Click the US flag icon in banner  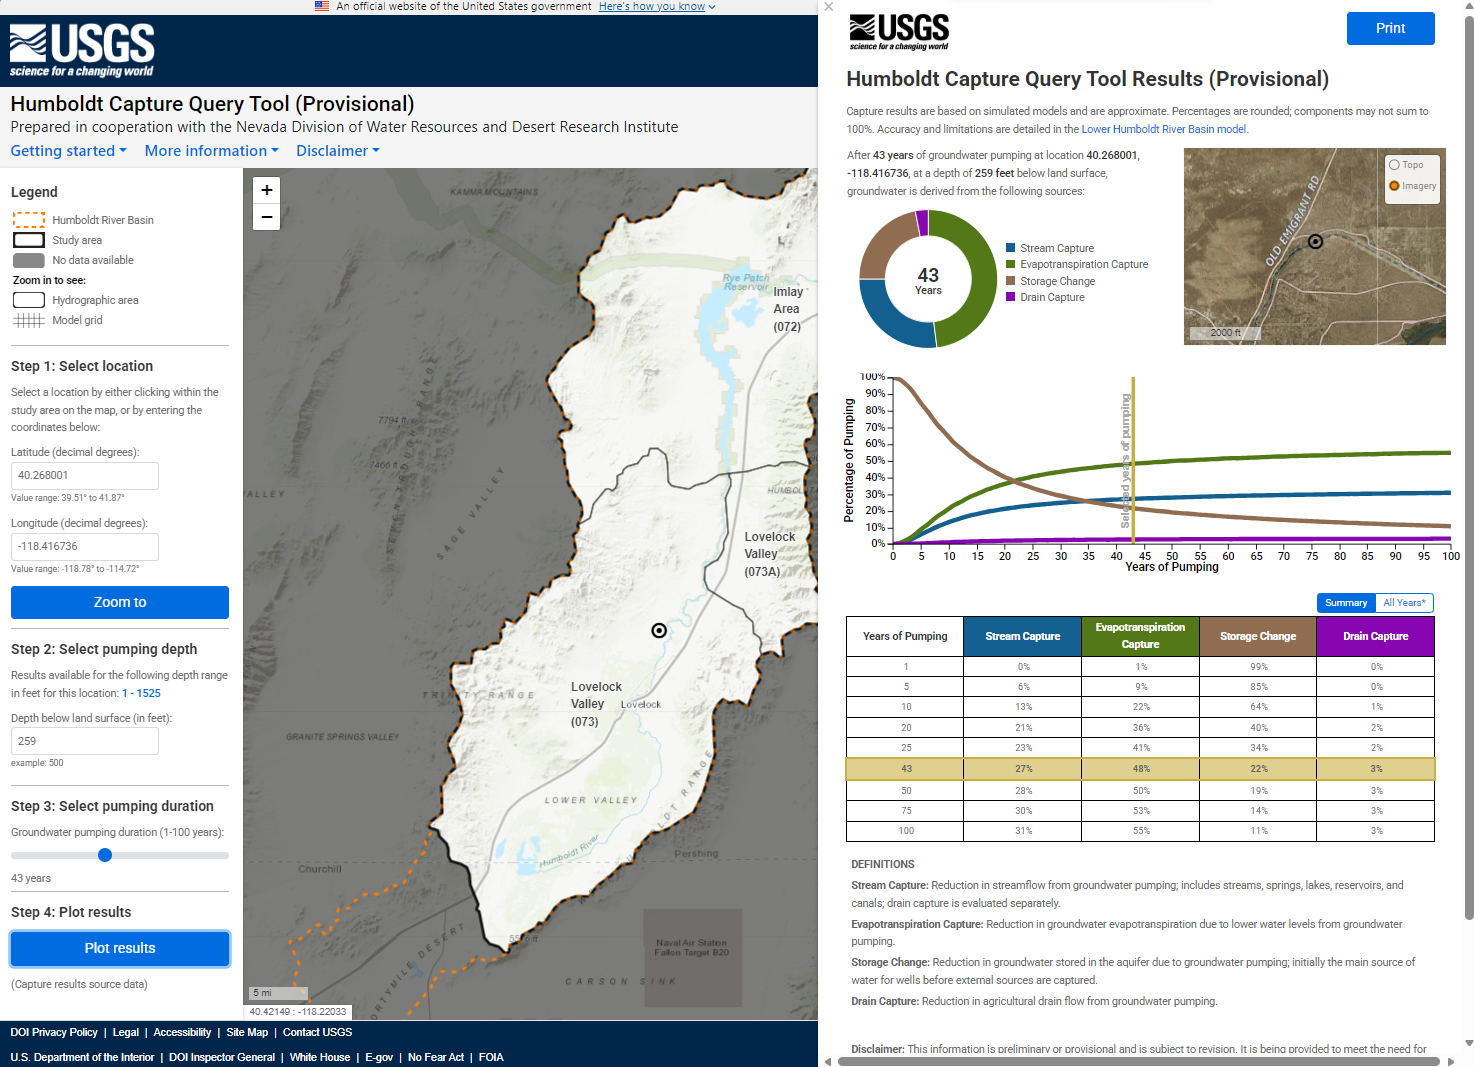322,6
